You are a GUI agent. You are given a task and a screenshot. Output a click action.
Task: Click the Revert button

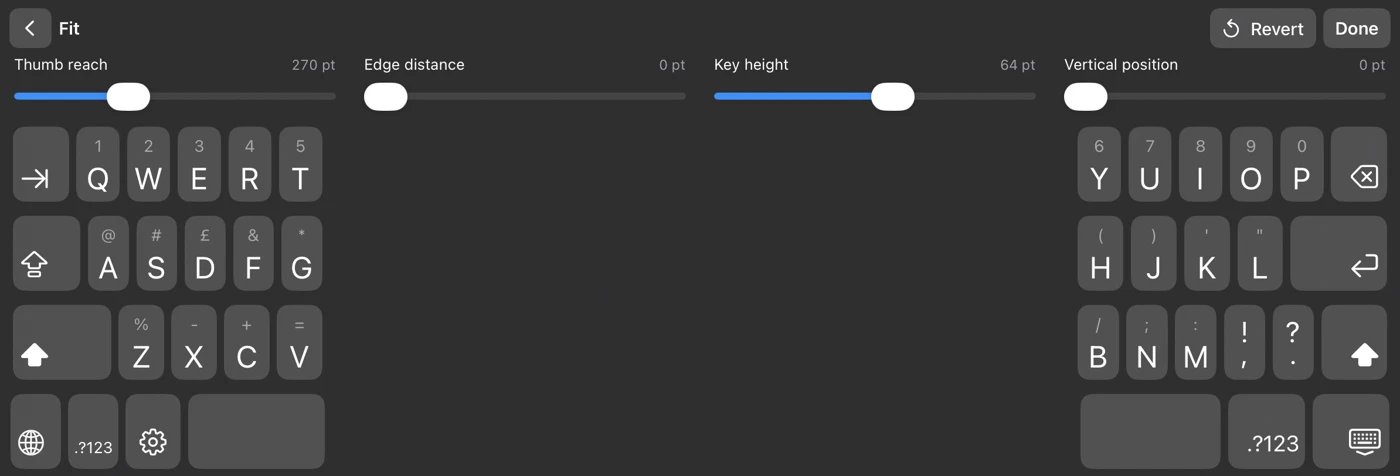point(1263,28)
